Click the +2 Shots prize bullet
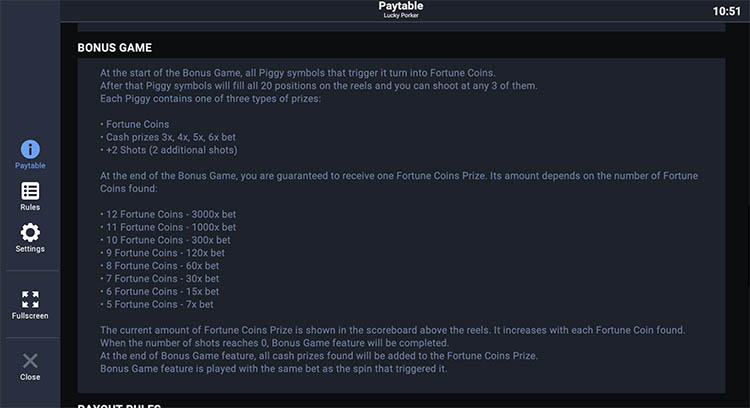The width and height of the screenshot is (750, 408). click(x=169, y=150)
